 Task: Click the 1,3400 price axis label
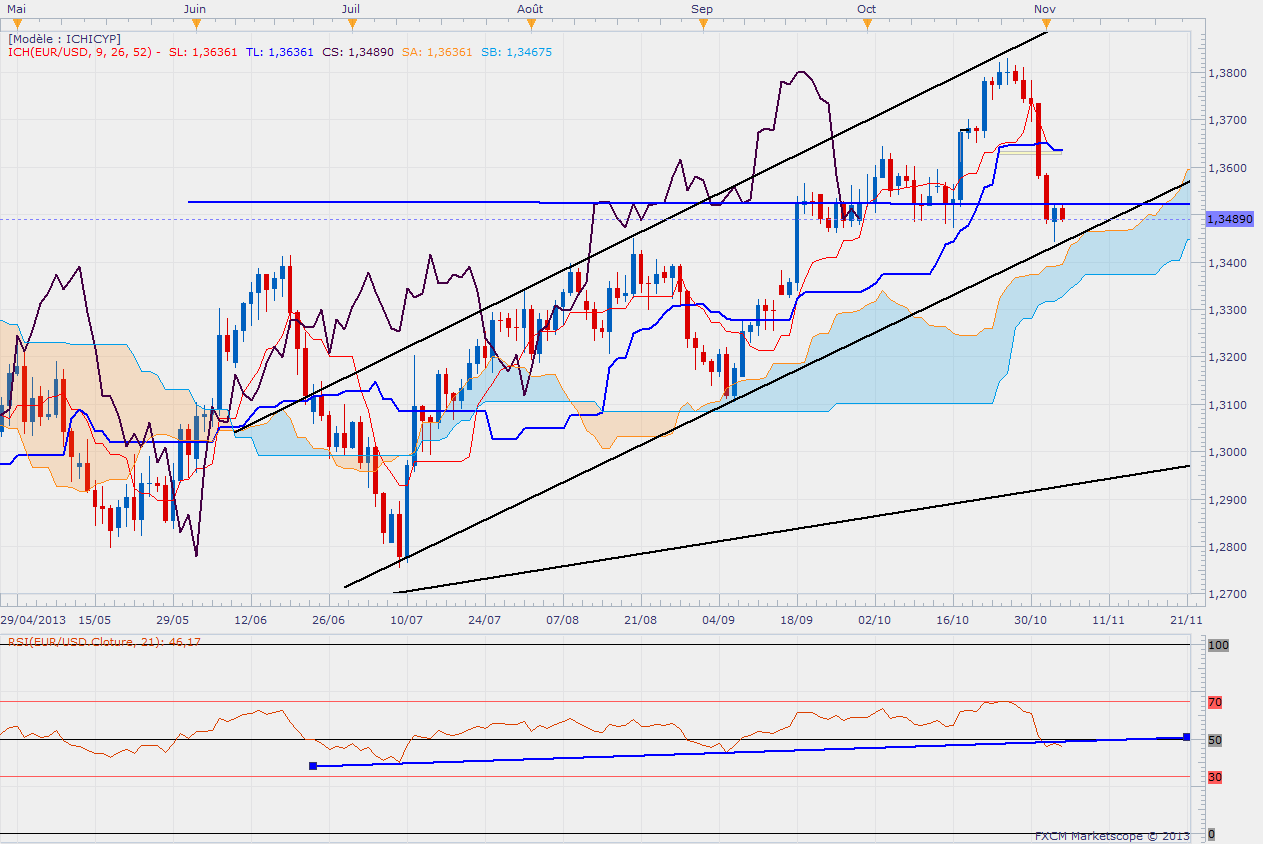[x=1226, y=263]
